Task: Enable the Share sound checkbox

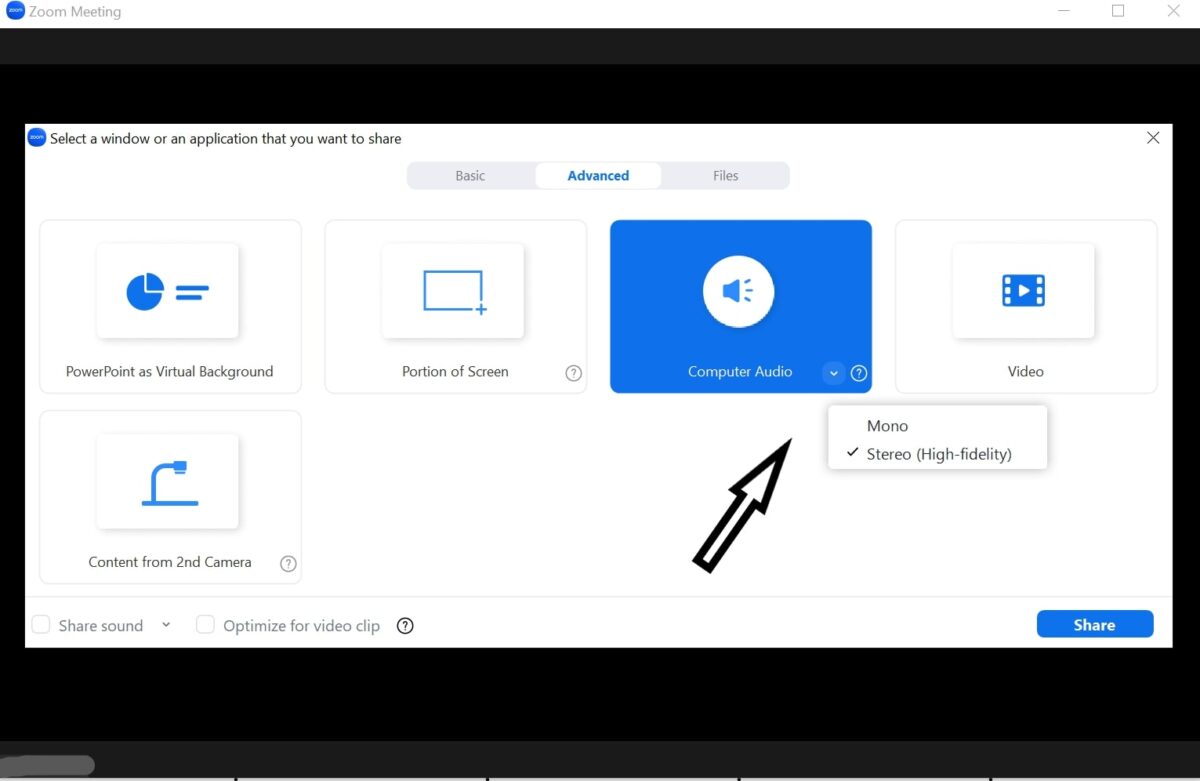Action: (x=41, y=625)
